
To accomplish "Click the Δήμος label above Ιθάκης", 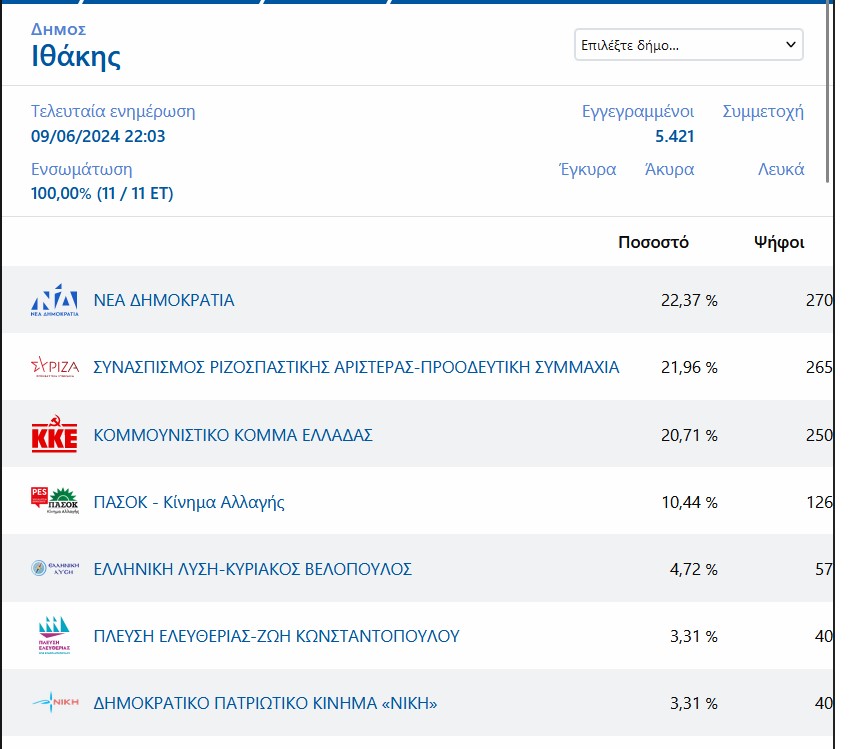I will (58, 29).
